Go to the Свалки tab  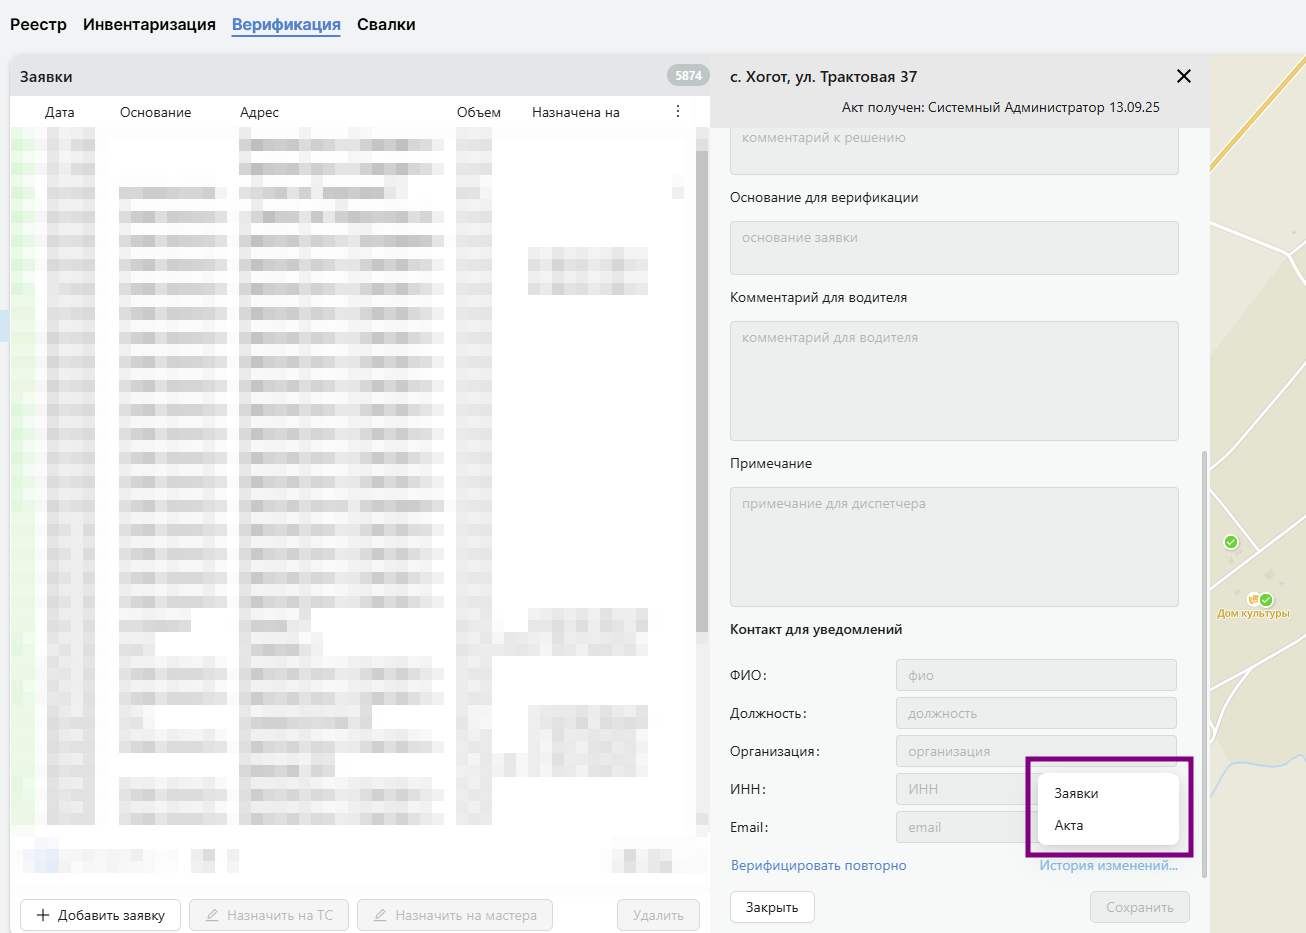click(386, 25)
